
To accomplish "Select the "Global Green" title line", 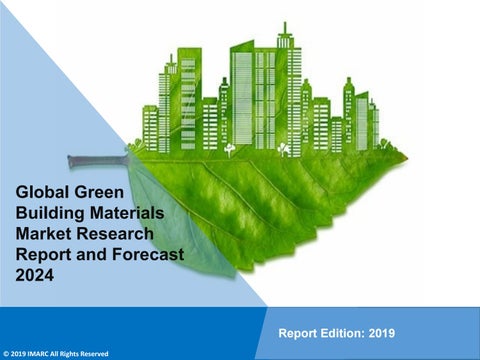I will (70, 192).
